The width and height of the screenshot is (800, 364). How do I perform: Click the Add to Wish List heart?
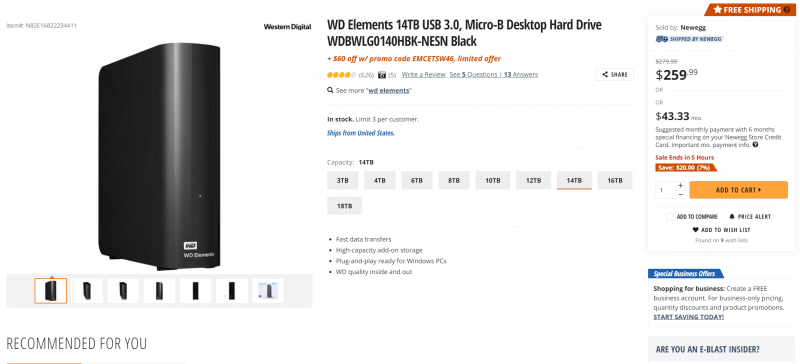click(x=695, y=230)
